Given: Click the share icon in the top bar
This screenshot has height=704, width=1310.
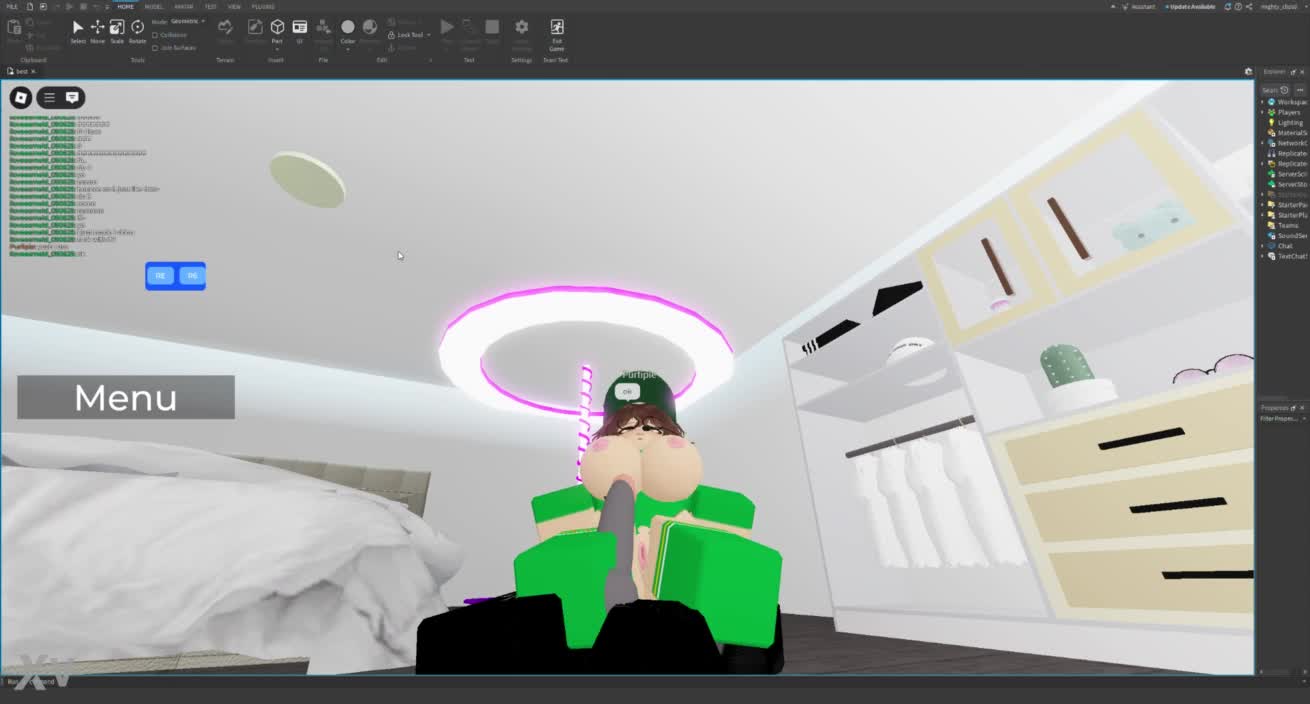Looking at the screenshot, I should click(x=1249, y=7).
